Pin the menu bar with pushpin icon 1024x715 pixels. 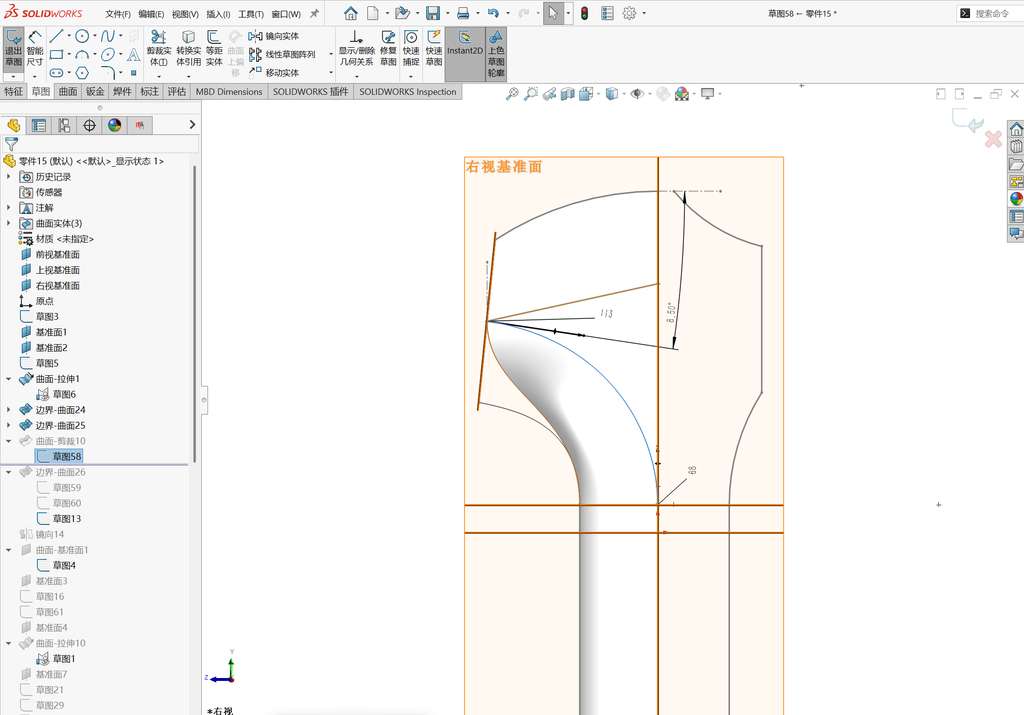point(314,13)
